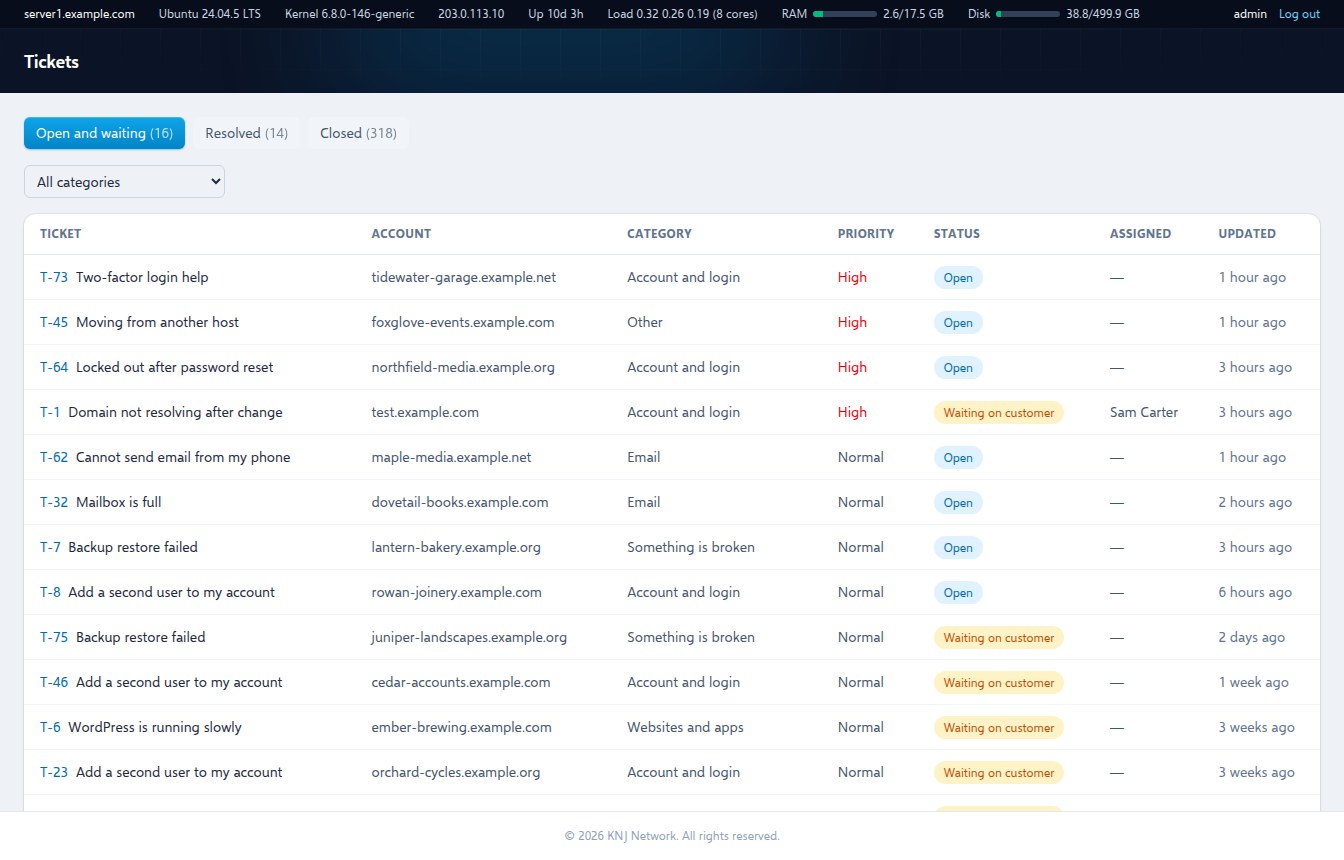
Task: Open ticket T-62 Cannot send email
Action: [x=165, y=457]
